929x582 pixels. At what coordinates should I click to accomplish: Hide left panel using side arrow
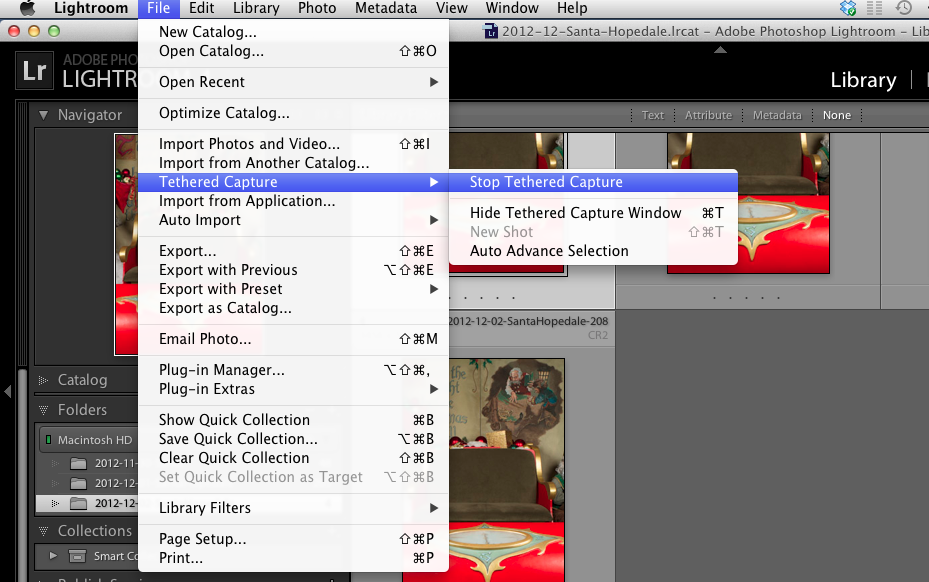7,391
